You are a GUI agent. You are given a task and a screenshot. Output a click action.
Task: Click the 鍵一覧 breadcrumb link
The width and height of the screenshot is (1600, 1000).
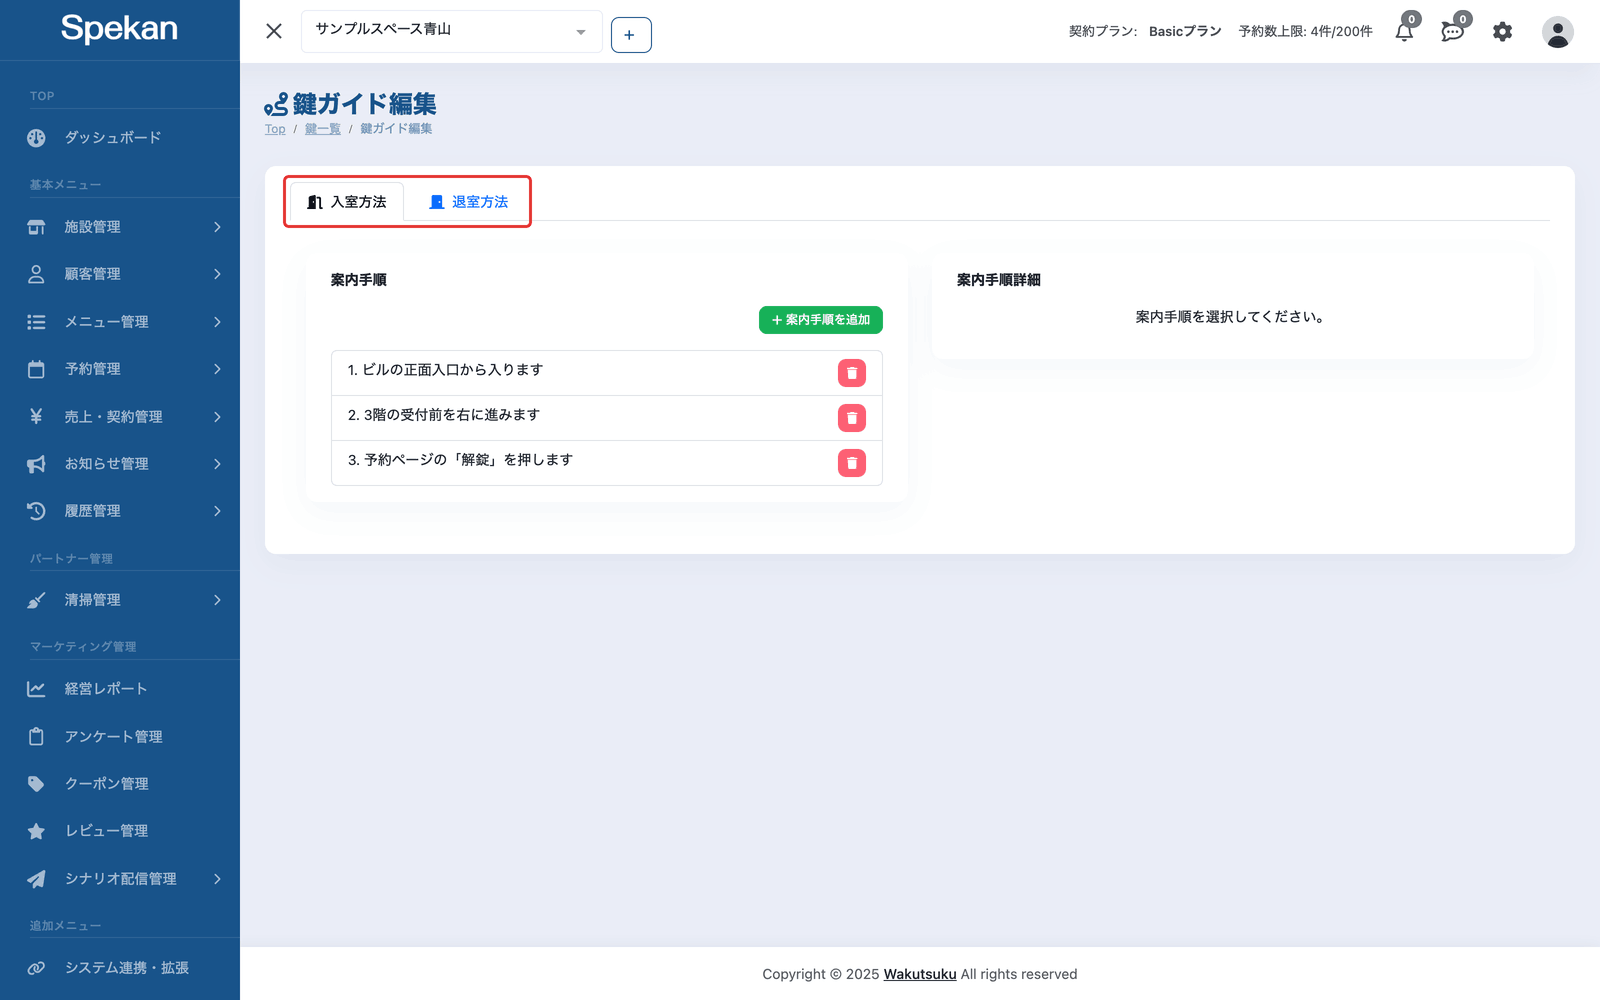(x=323, y=129)
